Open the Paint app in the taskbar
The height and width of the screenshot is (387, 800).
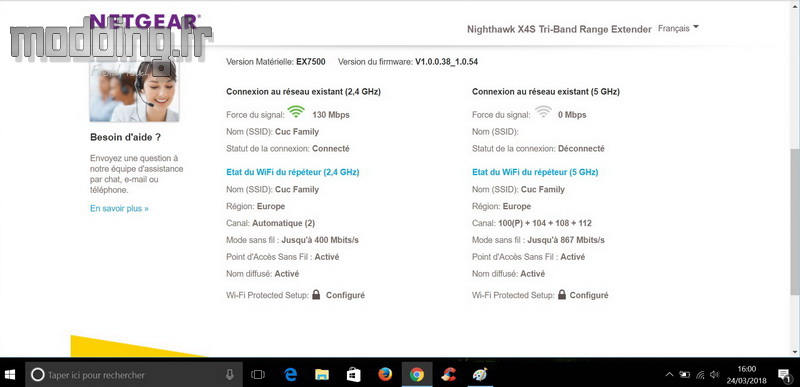[480, 375]
